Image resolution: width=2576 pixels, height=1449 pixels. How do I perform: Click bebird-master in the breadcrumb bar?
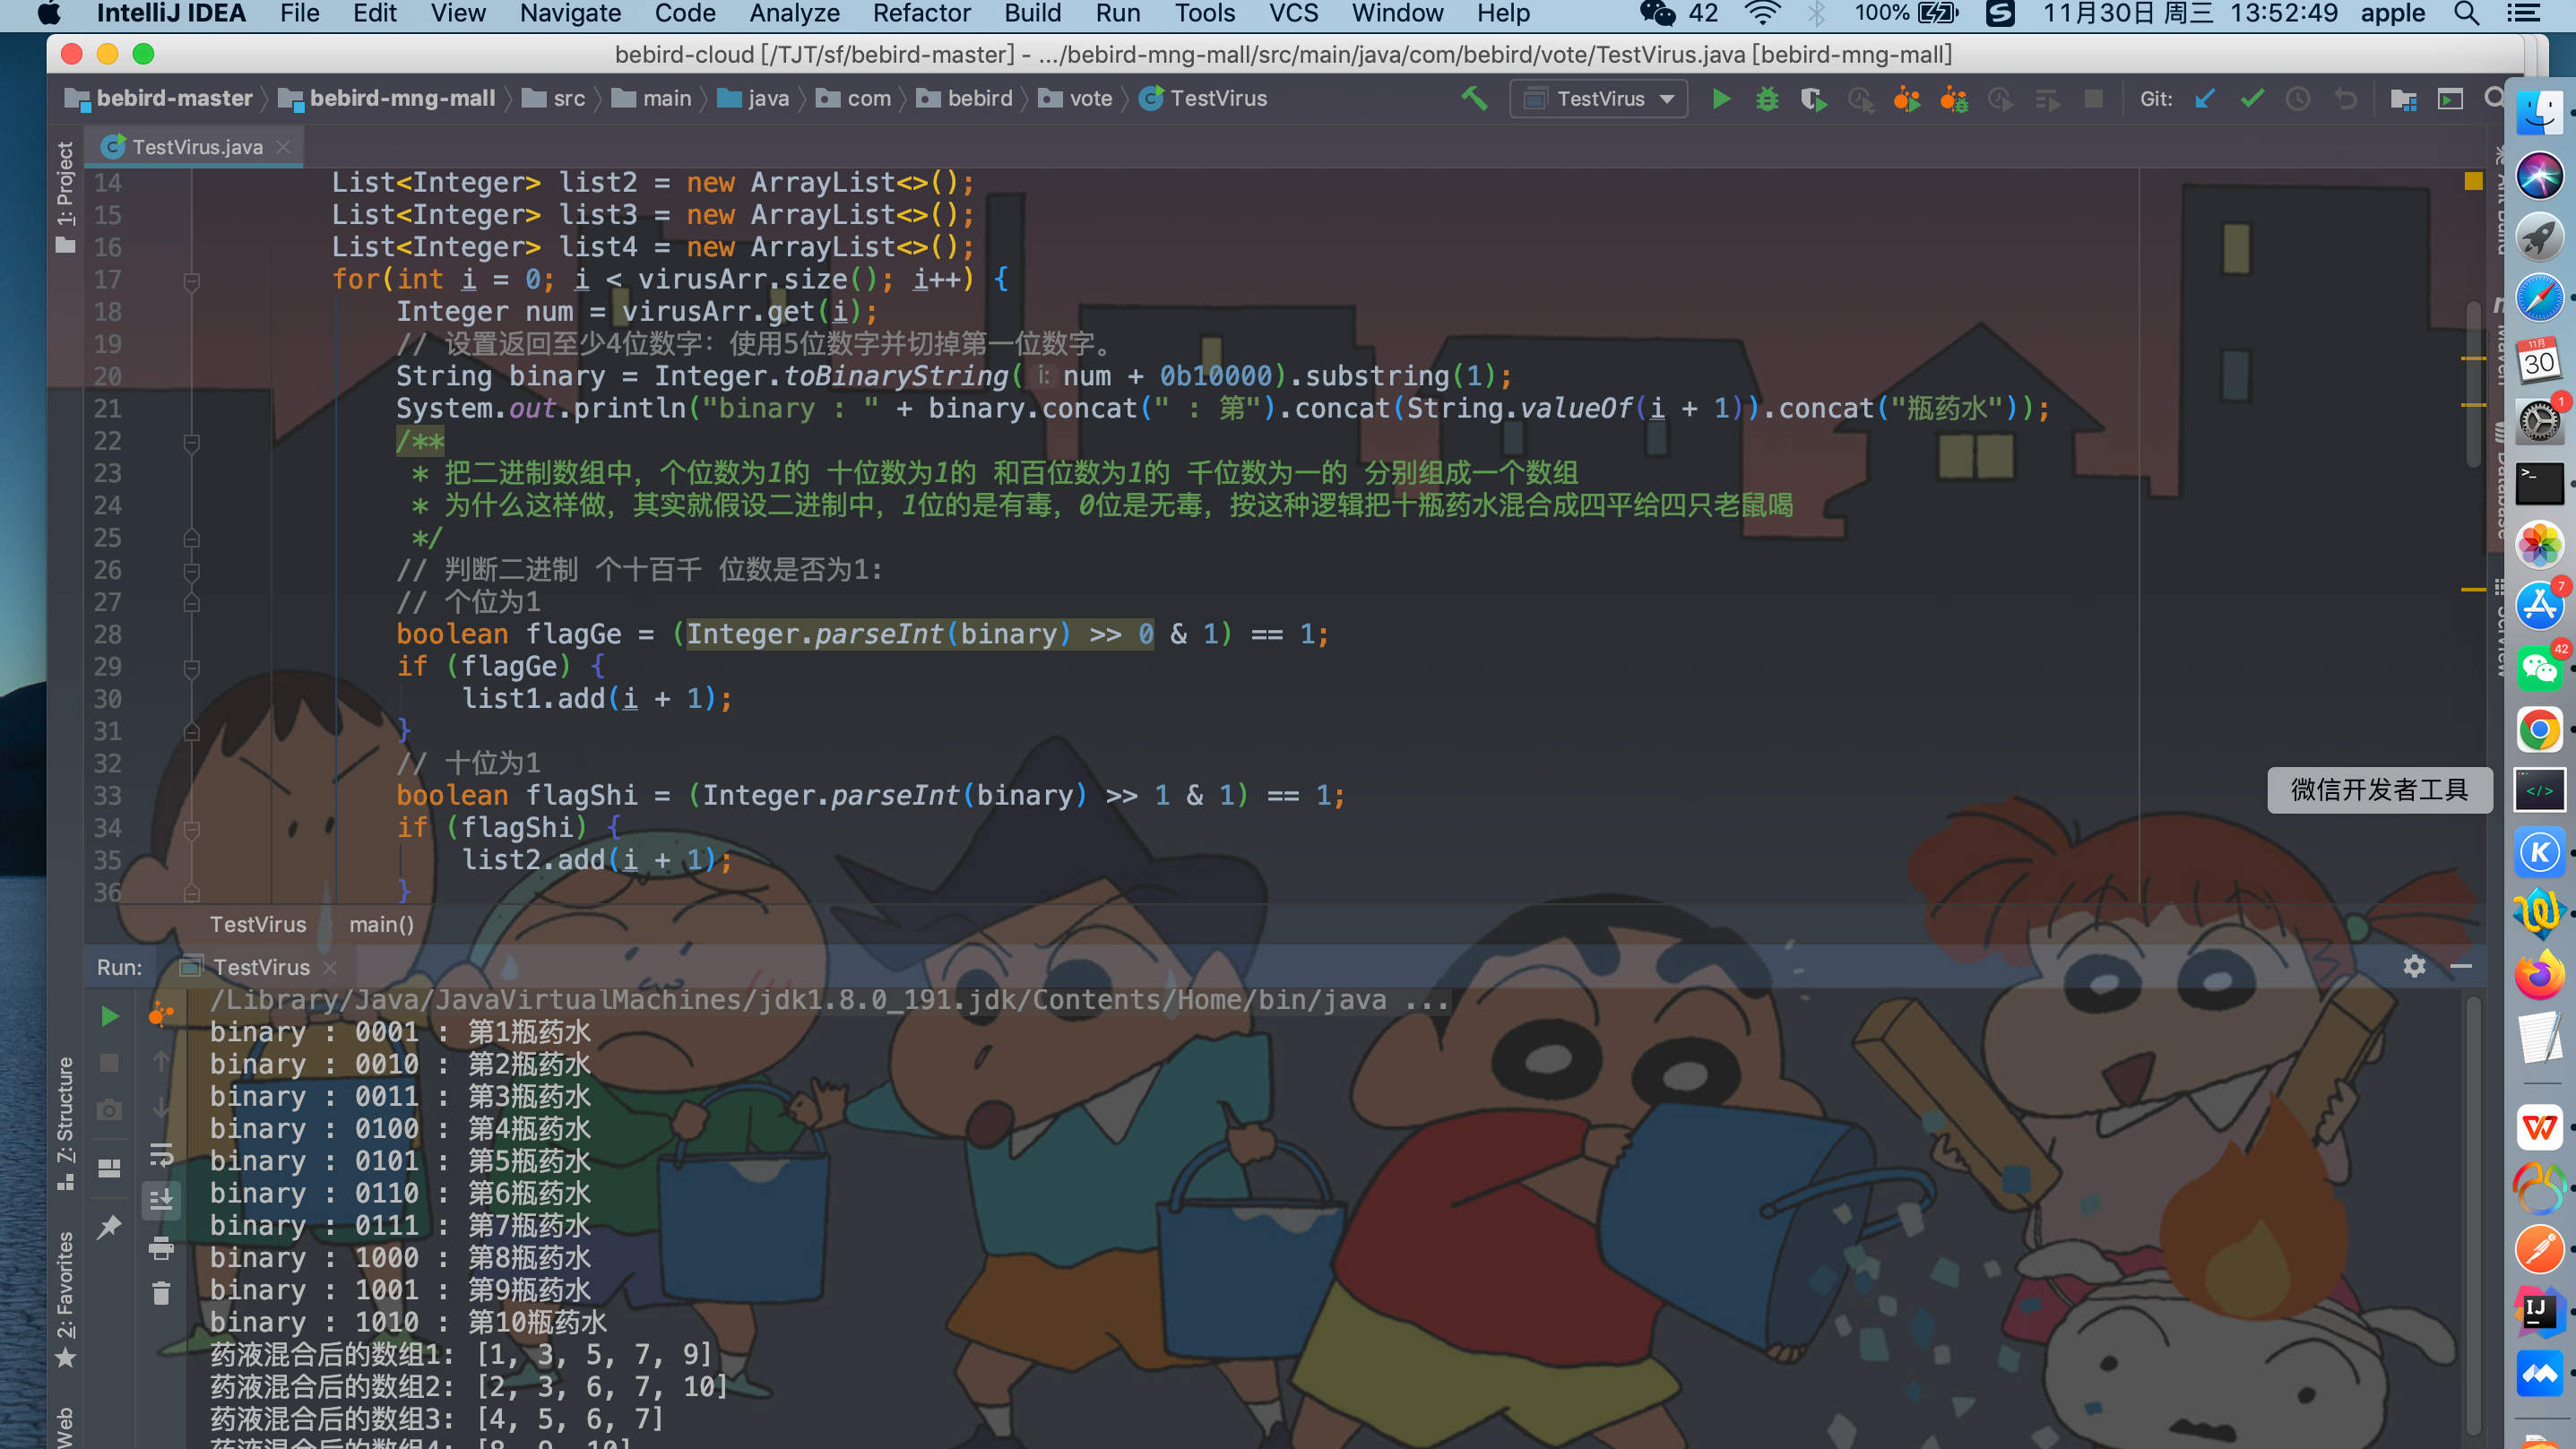click(x=159, y=98)
